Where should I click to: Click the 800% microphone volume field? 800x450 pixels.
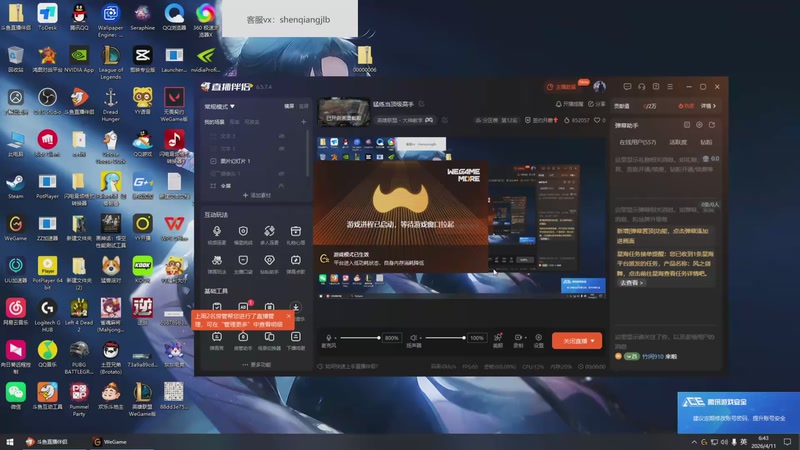[x=391, y=338]
